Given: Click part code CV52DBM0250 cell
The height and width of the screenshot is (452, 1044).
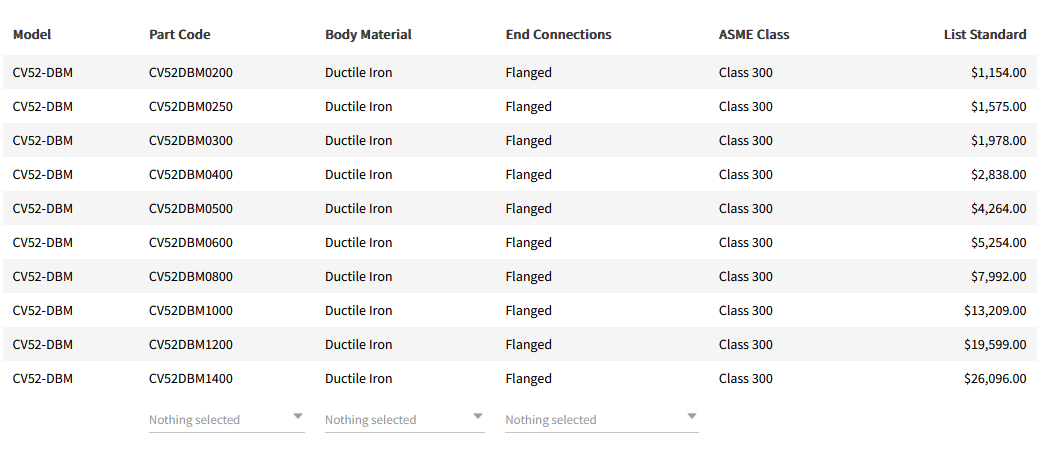Looking at the screenshot, I should (191, 107).
